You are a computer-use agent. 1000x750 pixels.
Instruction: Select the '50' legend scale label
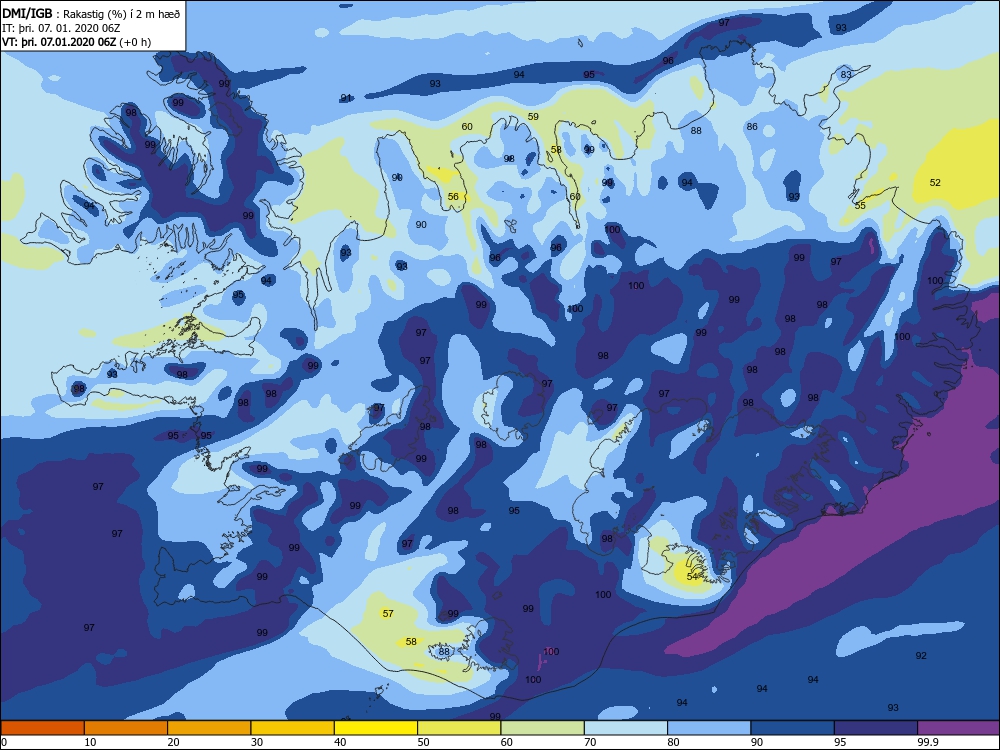click(423, 742)
